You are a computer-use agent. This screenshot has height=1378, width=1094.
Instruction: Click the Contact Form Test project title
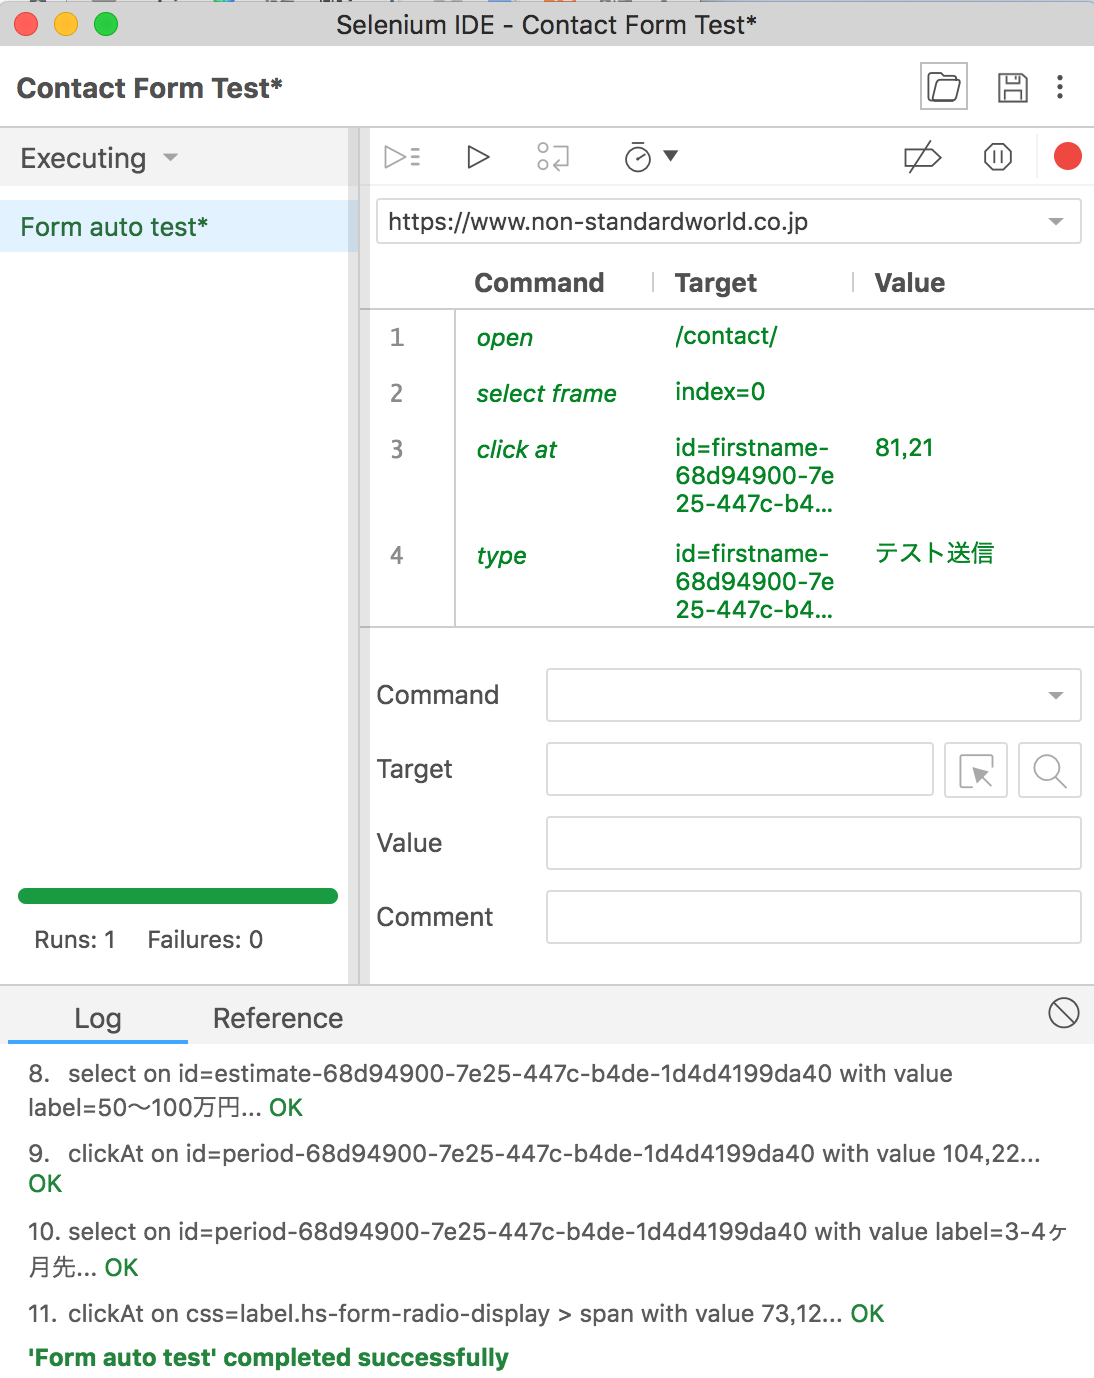[150, 88]
